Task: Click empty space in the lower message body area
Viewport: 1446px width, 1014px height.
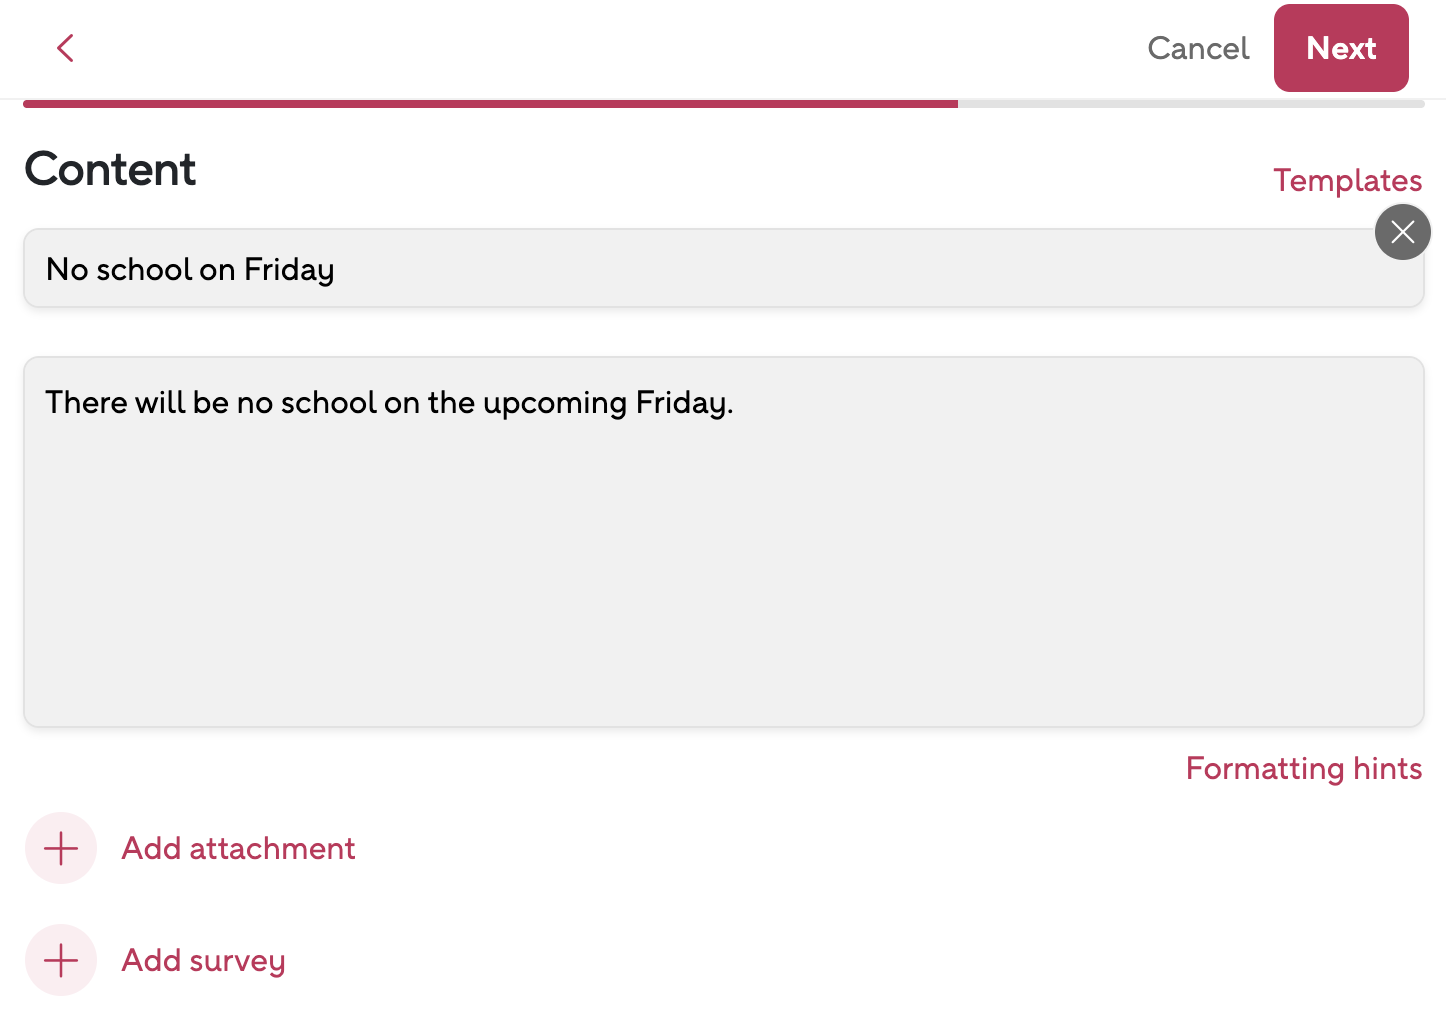Action: (723, 600)
